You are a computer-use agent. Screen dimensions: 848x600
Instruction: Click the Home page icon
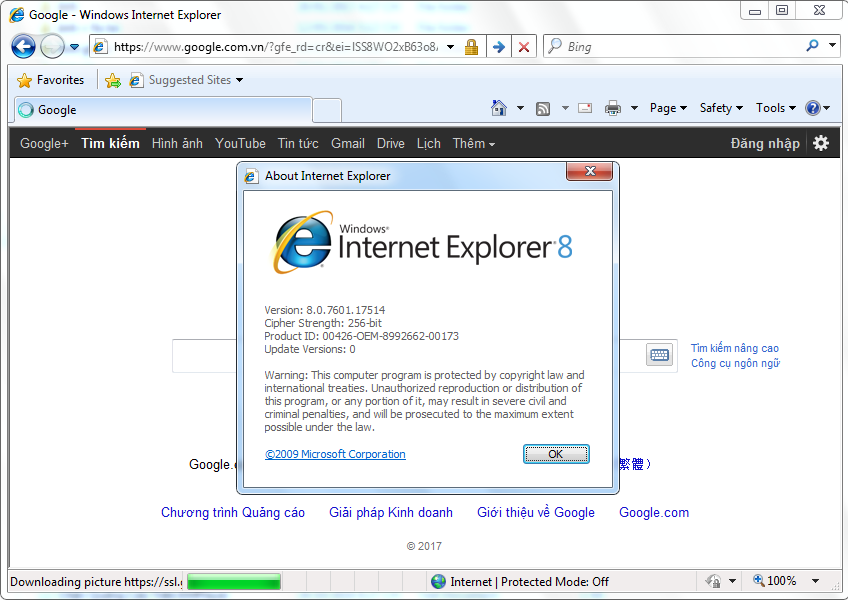click(x=499, y=108)
